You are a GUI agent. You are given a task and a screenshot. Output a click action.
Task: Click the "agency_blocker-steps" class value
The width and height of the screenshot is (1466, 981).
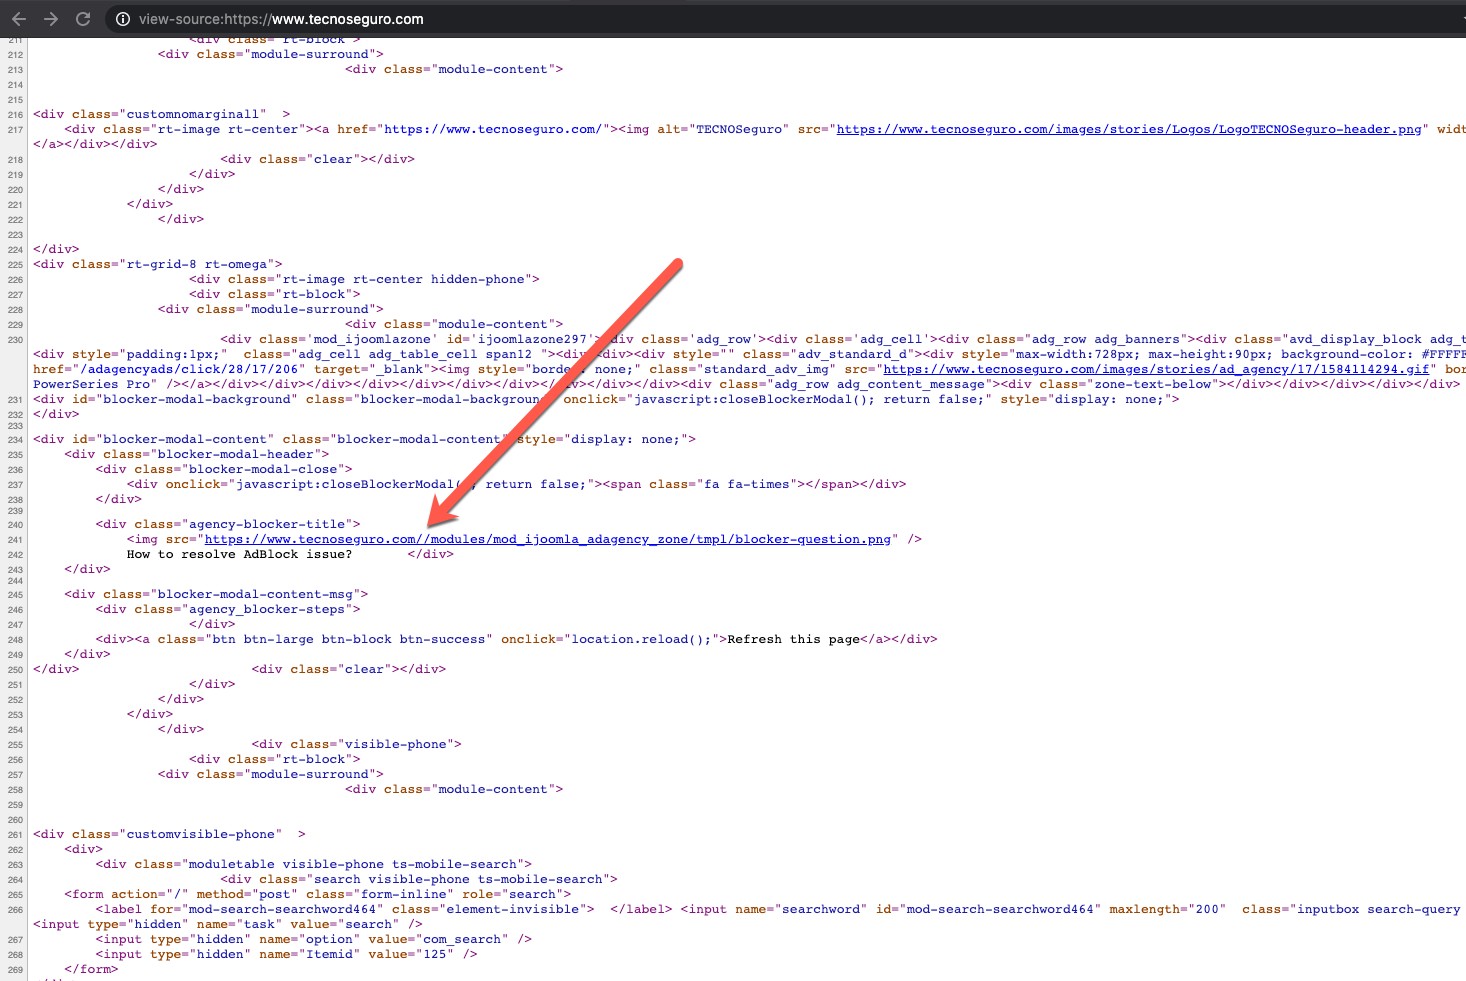[x=270, y=609]
